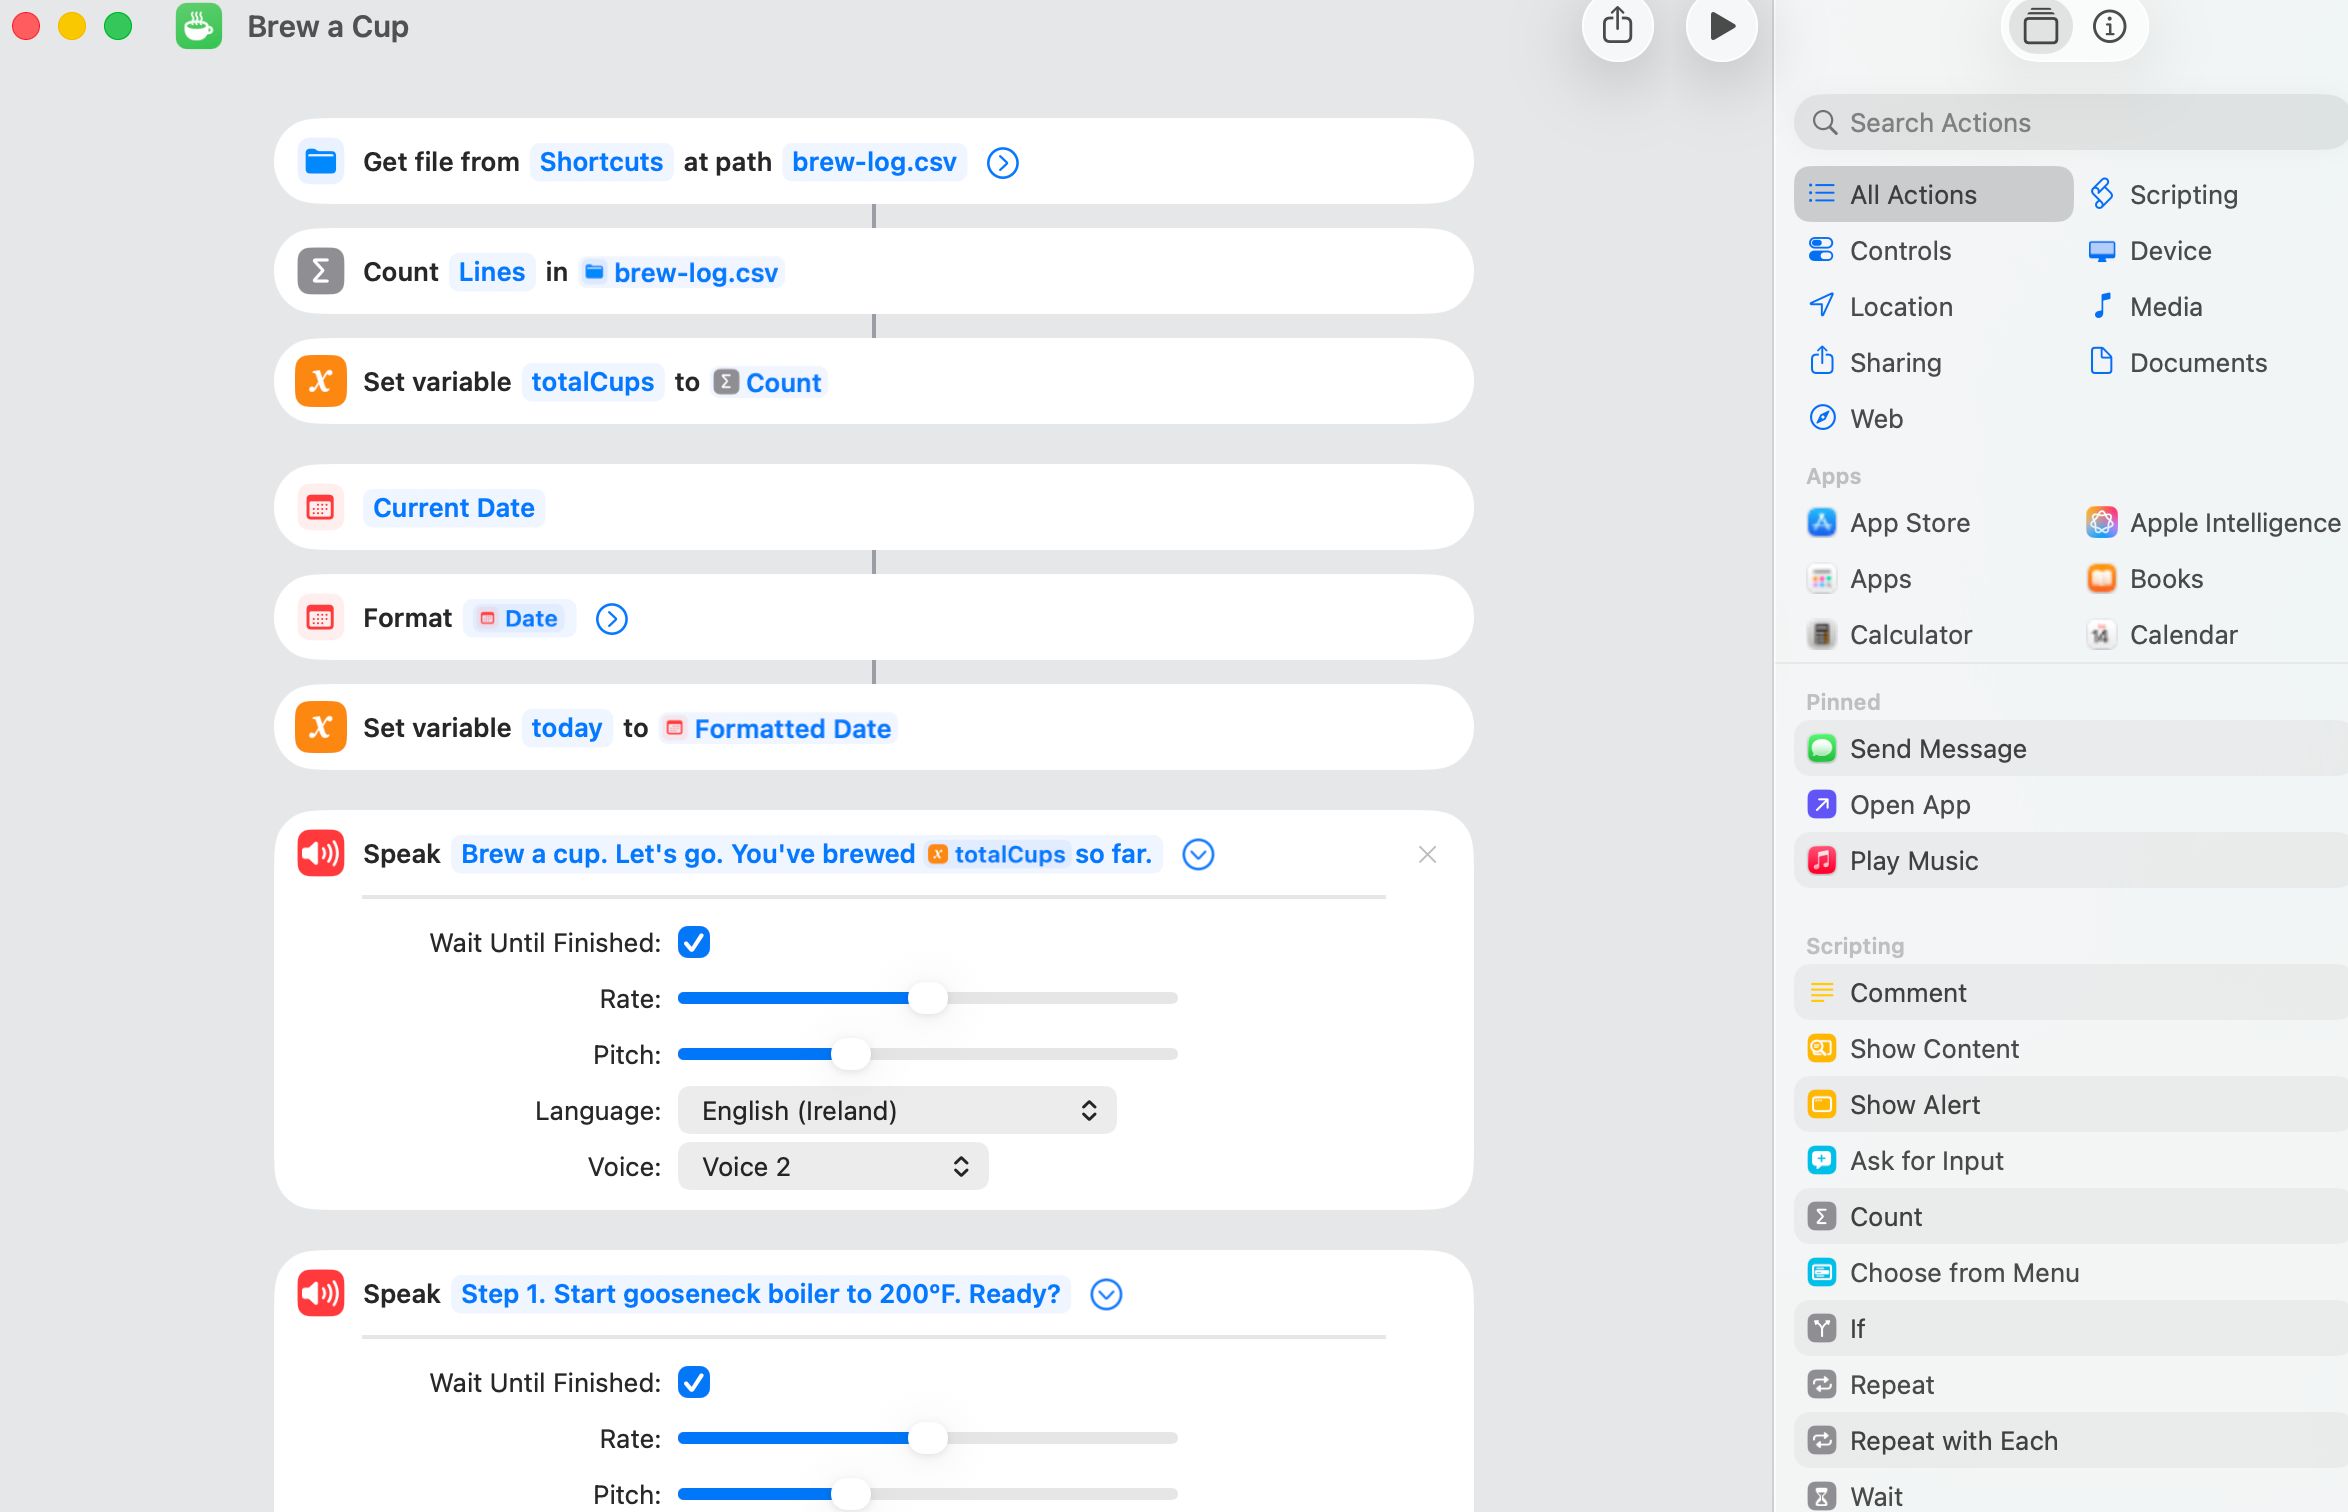Add pinned Play Music action

coord(2070,861)
